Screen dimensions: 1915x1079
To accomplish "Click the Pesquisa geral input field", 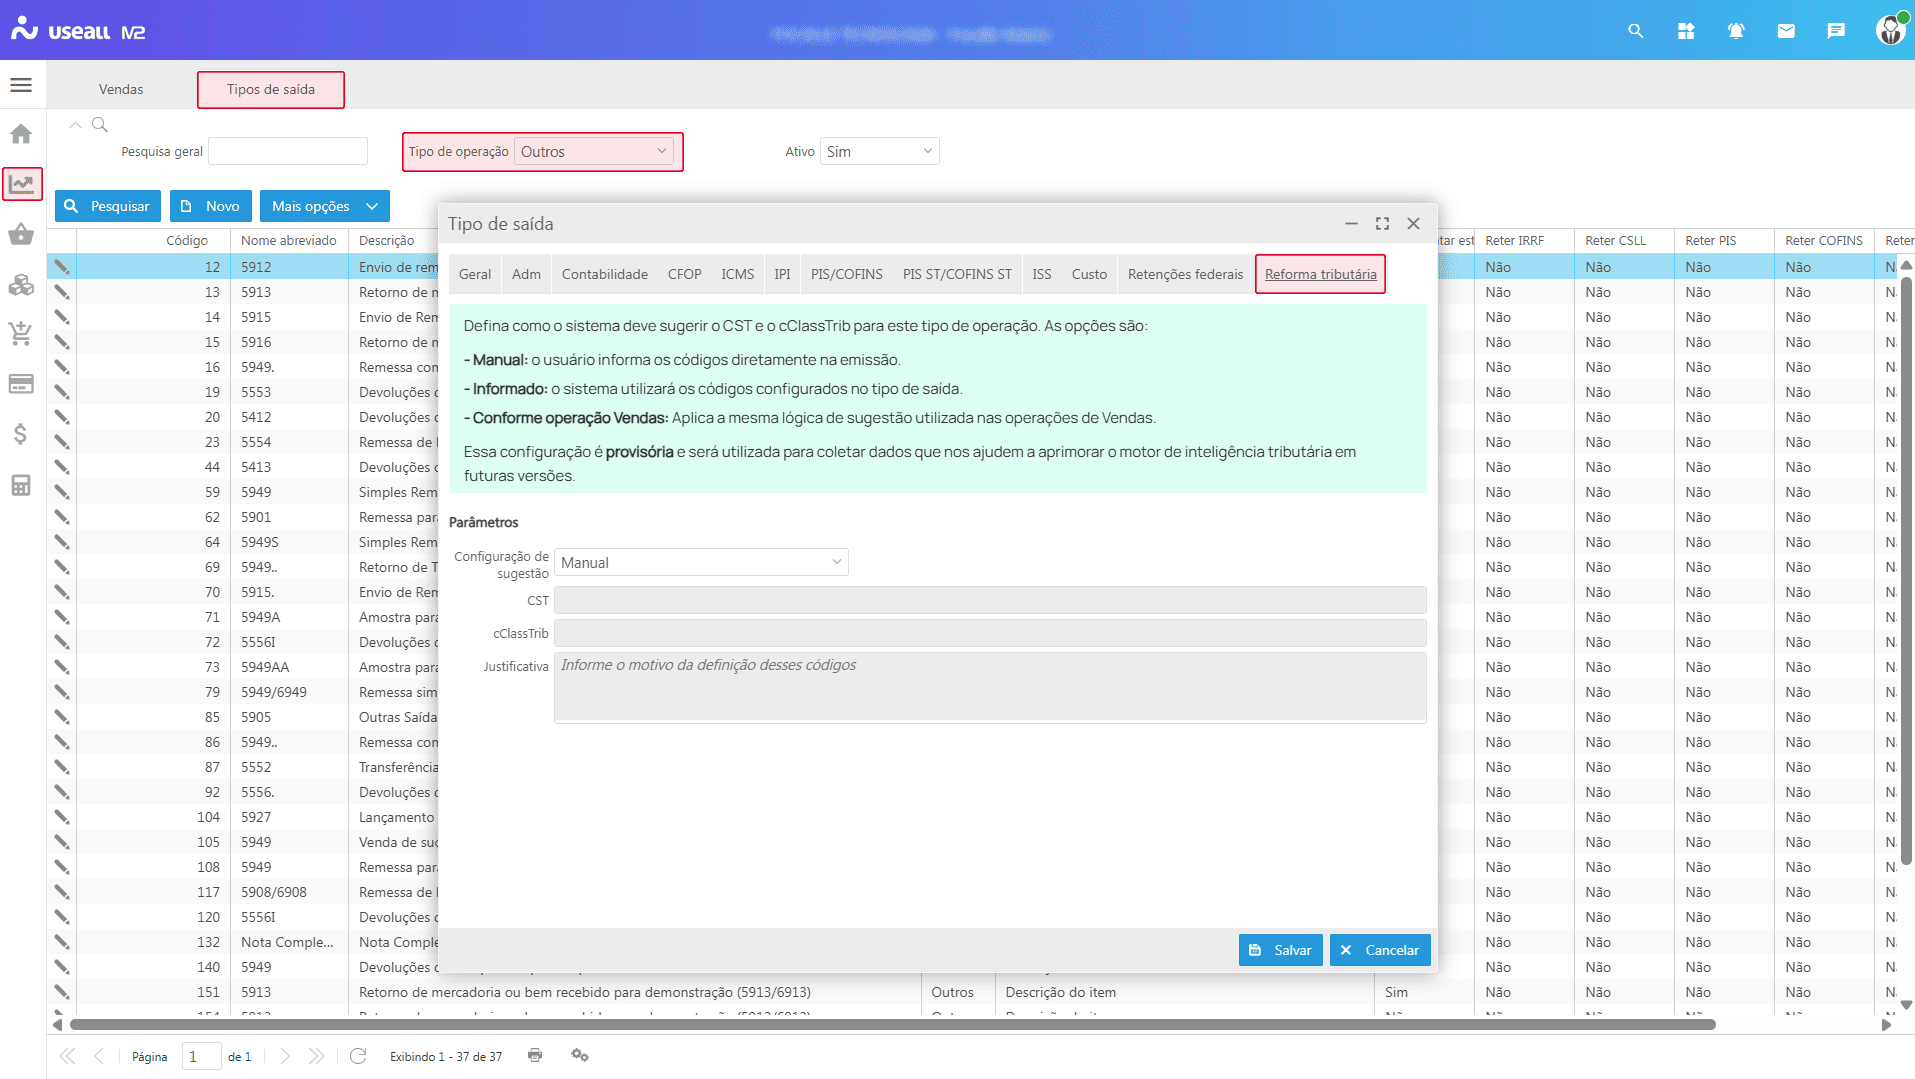I will (288, 152).
